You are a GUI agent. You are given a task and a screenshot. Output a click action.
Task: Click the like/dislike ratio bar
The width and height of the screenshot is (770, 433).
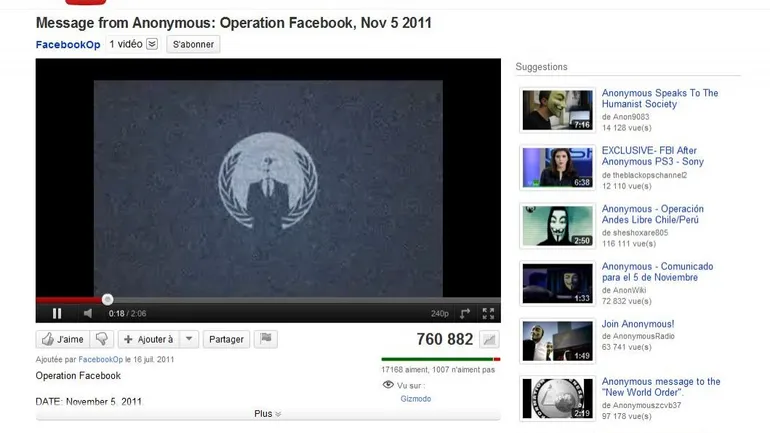pyautogui.click(x=440, y=359)
